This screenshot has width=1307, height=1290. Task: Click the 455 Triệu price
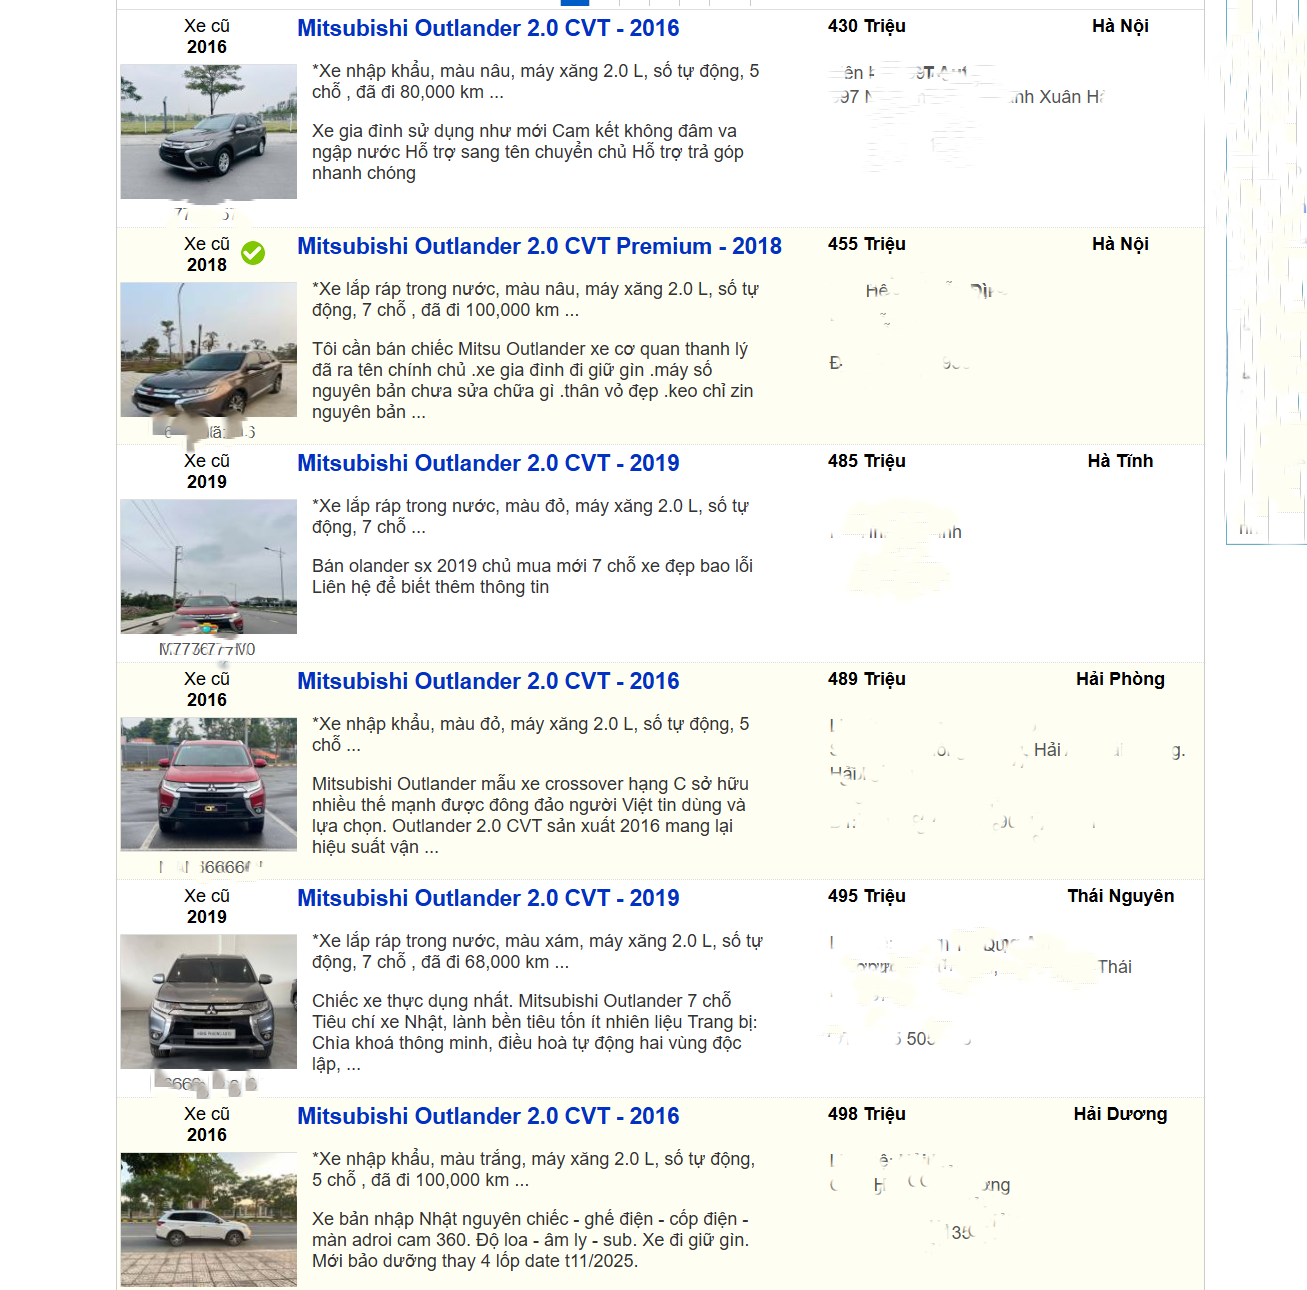pos(866,244)
